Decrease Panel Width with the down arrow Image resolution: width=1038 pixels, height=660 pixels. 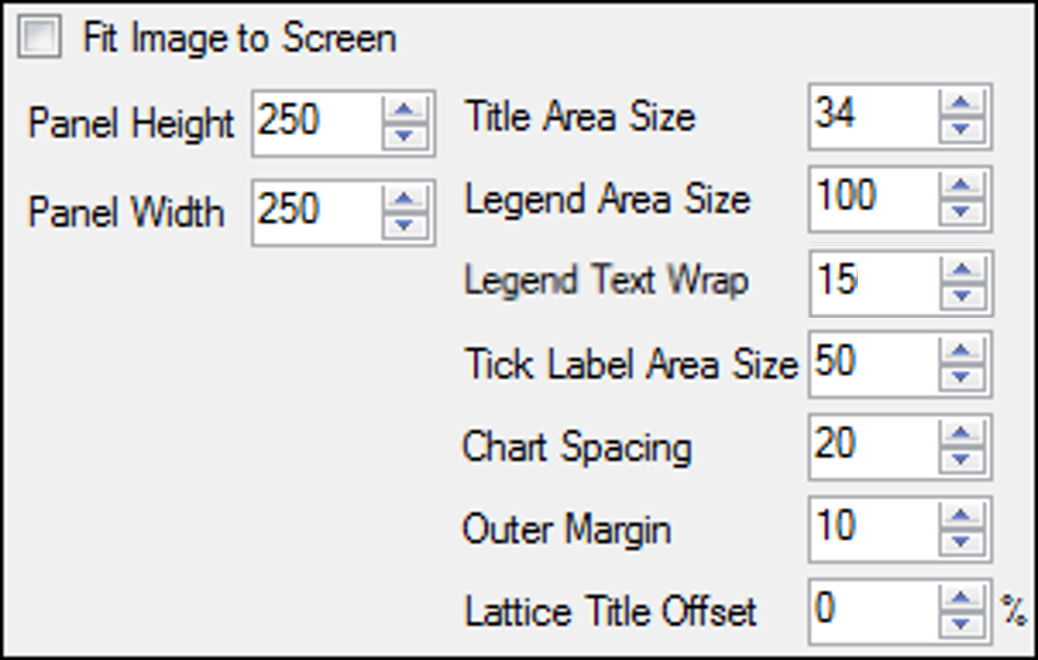click(405, 224)
